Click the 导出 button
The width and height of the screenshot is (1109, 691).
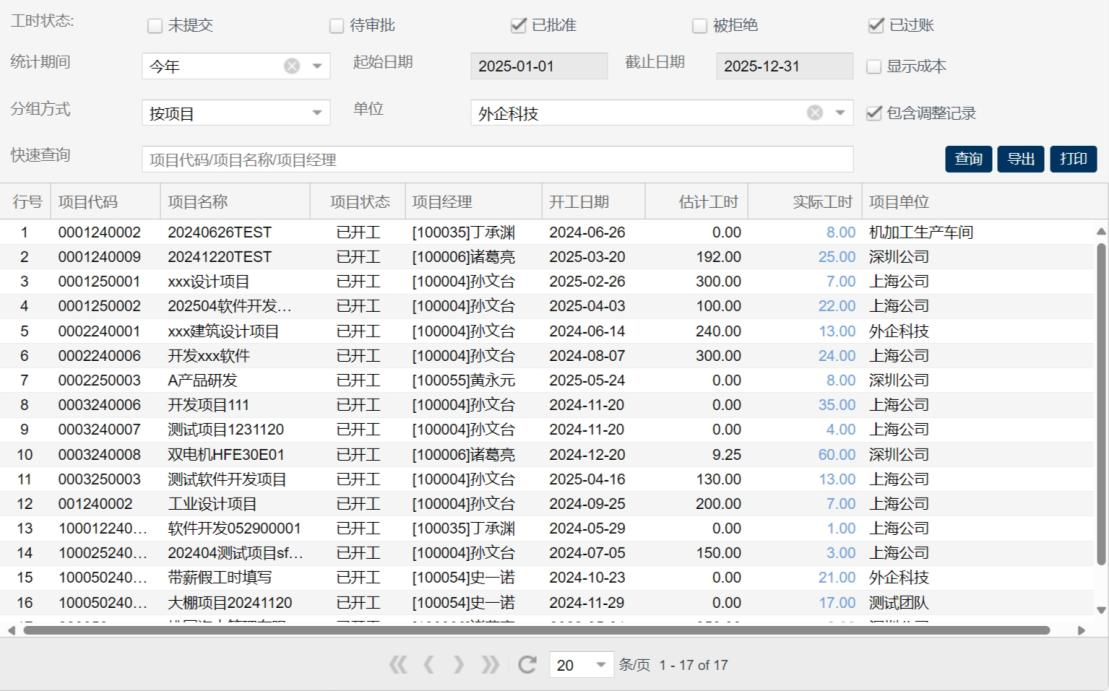1020,159
